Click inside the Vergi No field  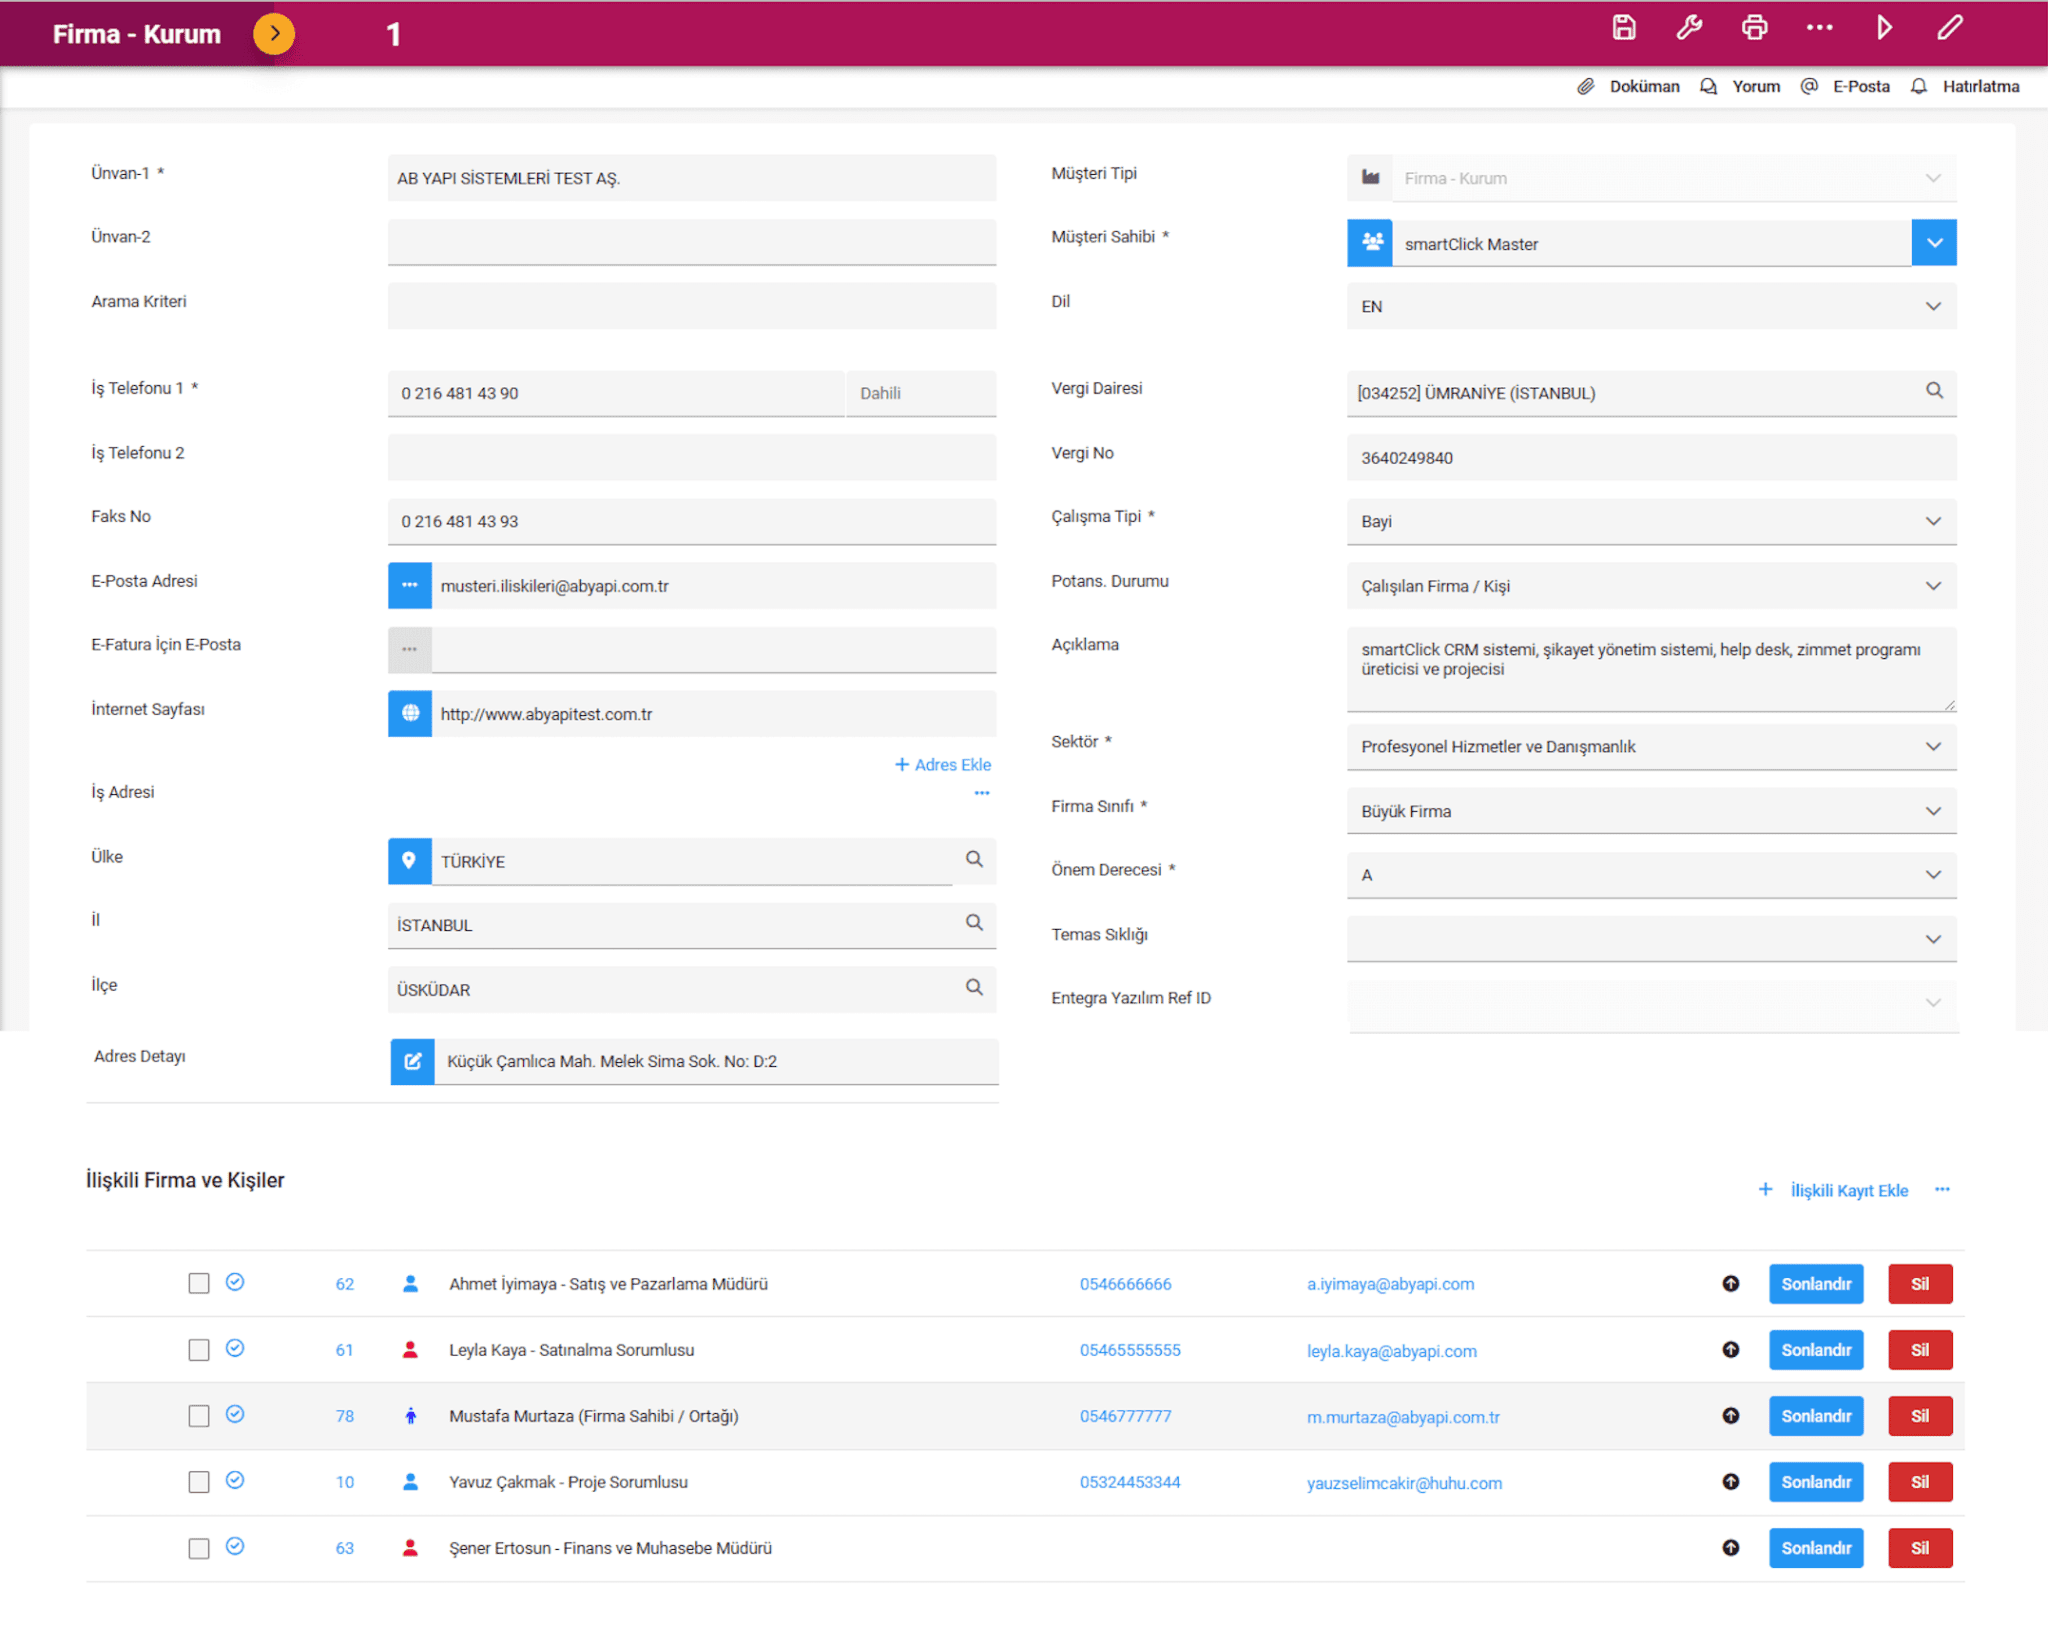coord(1650,457)
